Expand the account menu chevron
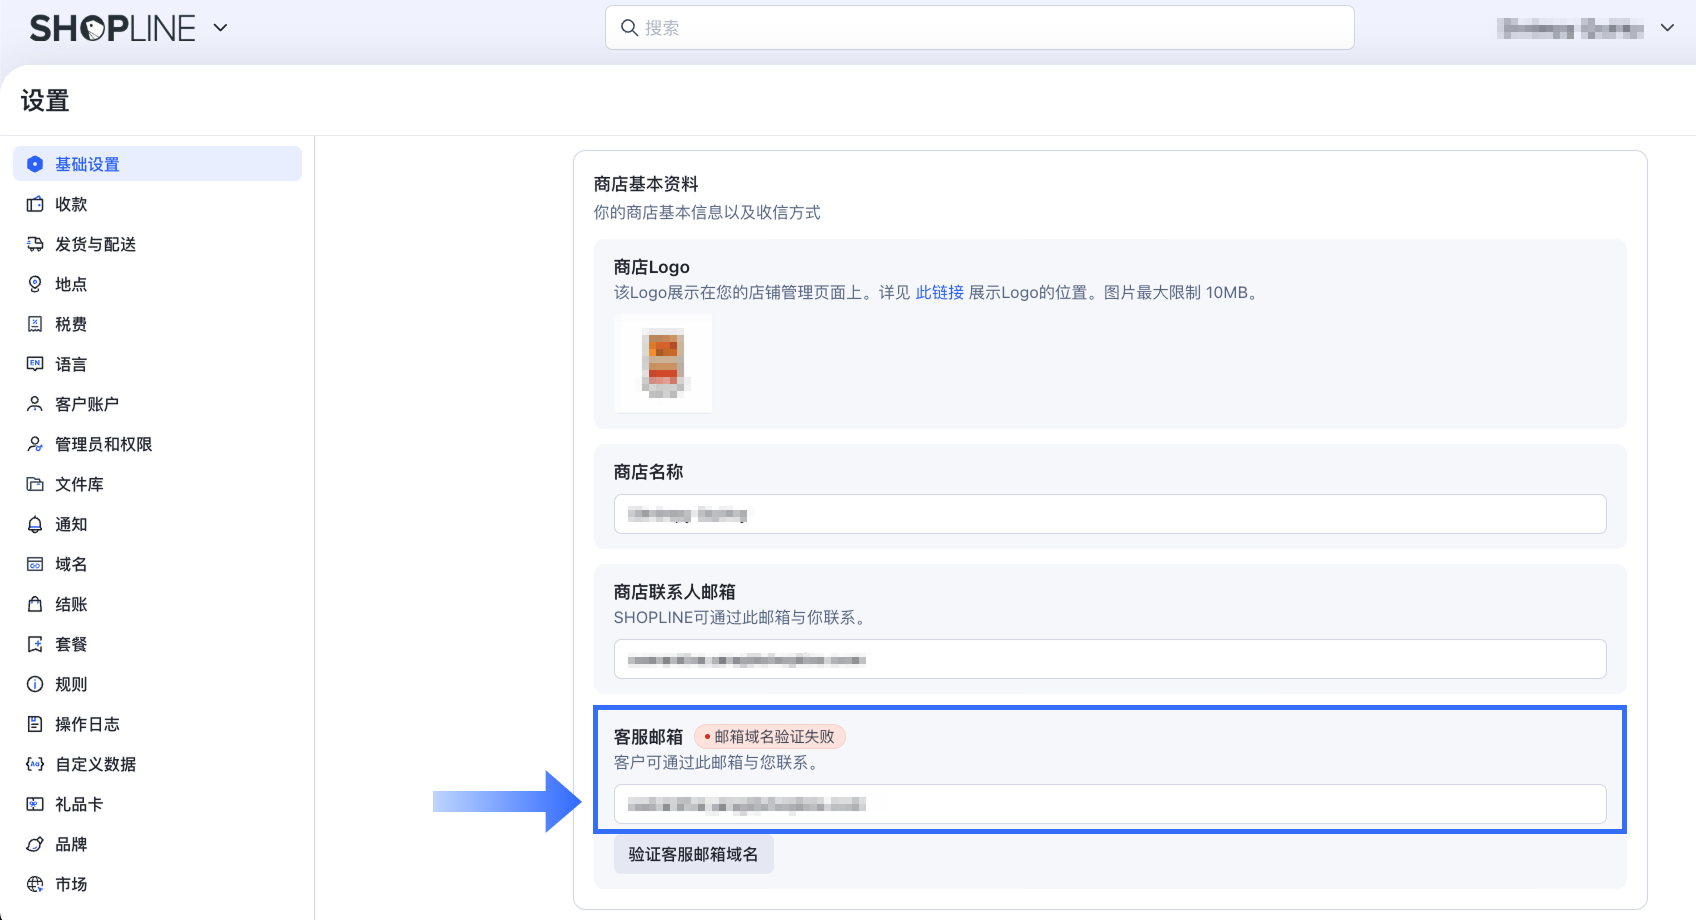This screenshot has width=1696, height=920. click(1667, 28)
